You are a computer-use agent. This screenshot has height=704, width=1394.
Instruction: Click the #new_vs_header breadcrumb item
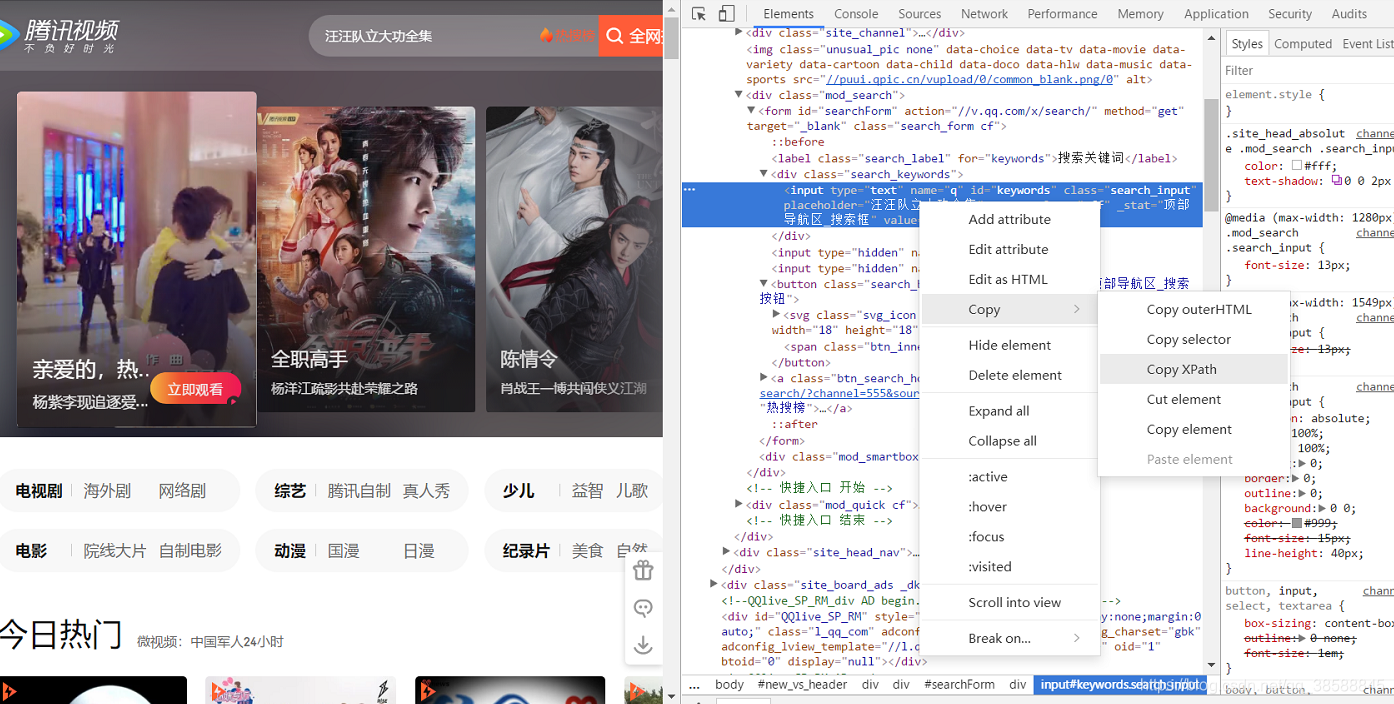[x=802, y=685]
